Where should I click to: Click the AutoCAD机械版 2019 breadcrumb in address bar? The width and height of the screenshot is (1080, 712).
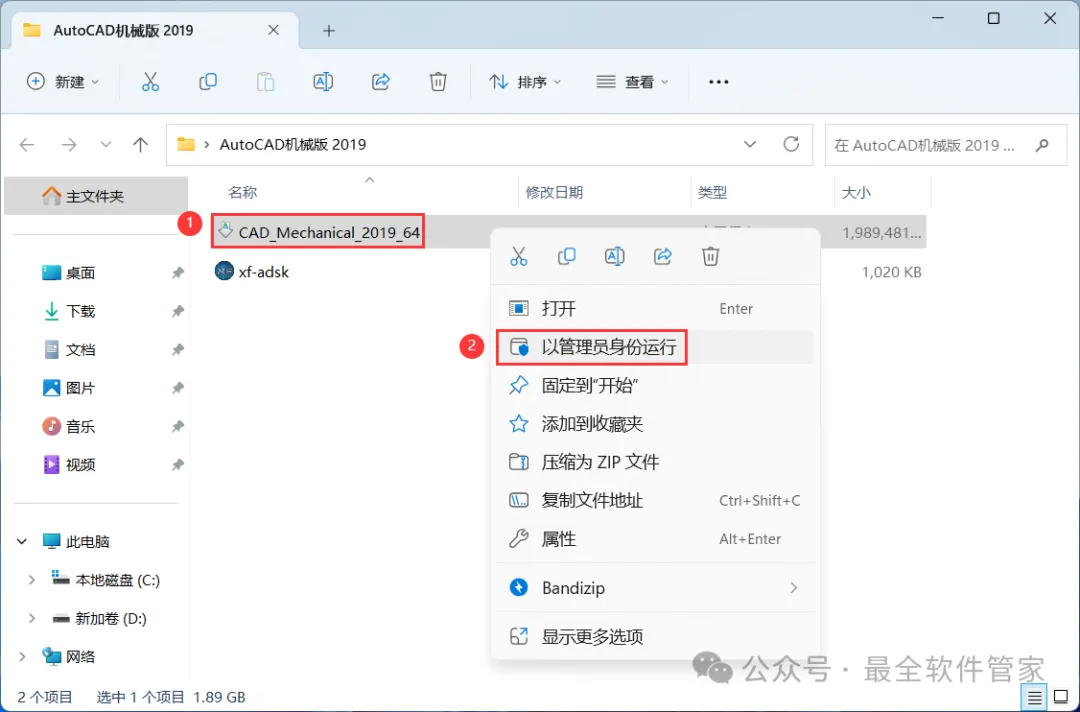pyautogui.click(x=293, y=145)
